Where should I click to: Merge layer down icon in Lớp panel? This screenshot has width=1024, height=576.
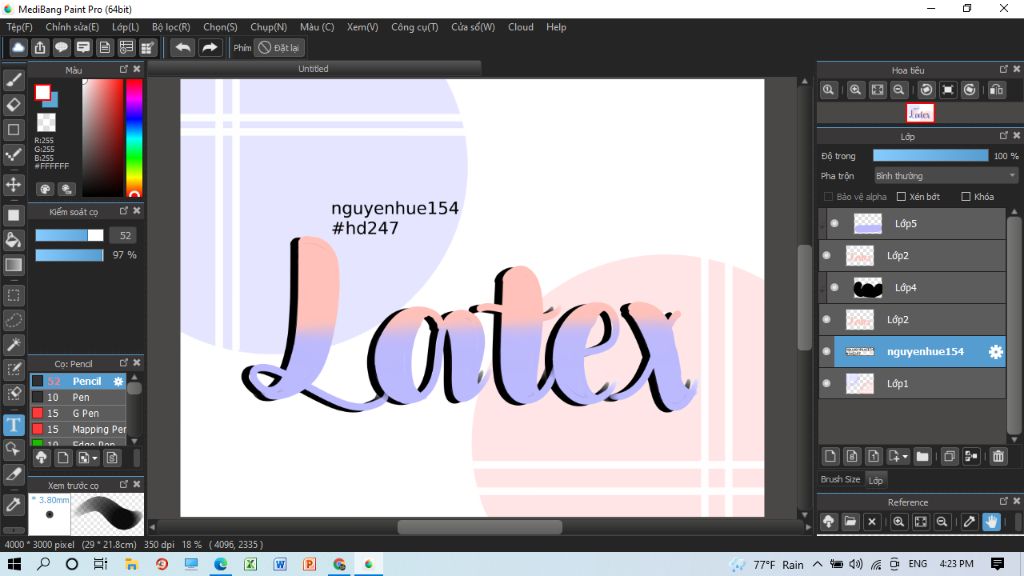pos(971,456)
